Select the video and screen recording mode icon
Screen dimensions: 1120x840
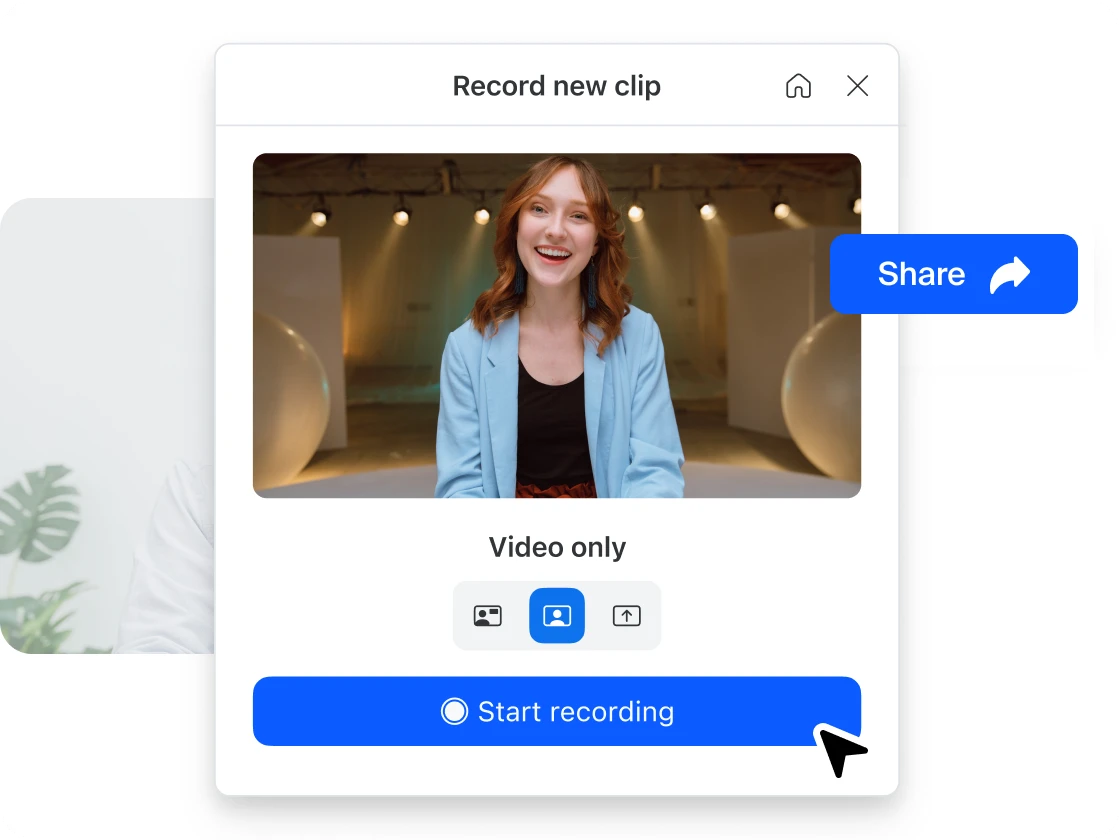click(487, 616)
